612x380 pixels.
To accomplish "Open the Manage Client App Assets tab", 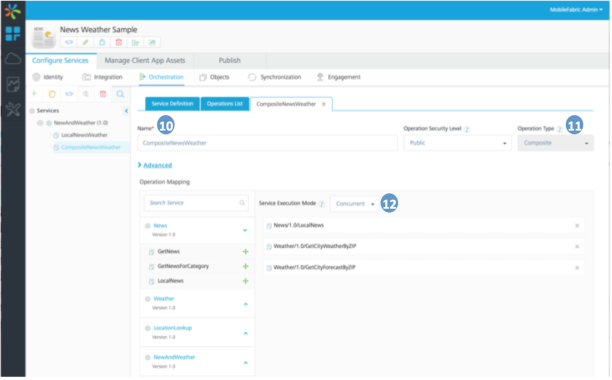I will 145,60.
